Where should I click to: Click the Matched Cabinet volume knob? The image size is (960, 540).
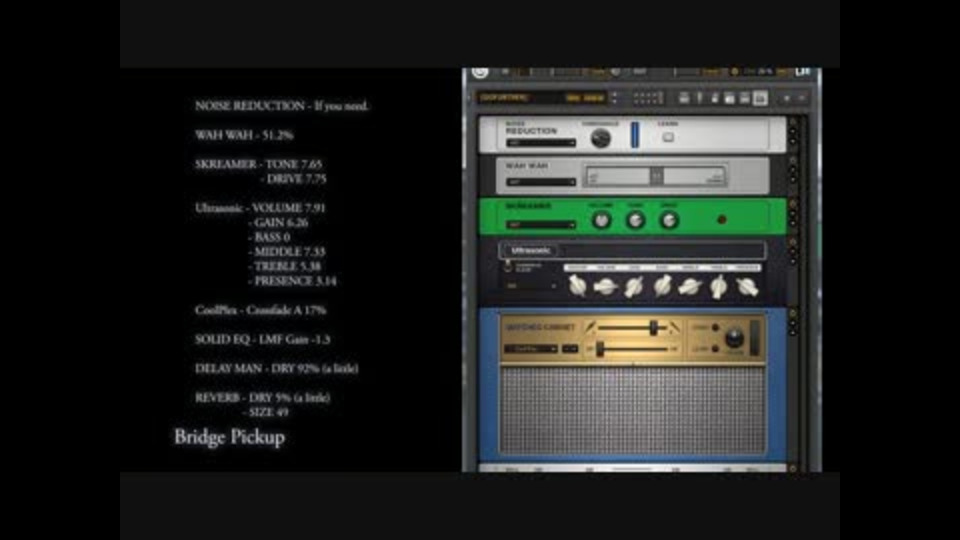tap(734, 337)
